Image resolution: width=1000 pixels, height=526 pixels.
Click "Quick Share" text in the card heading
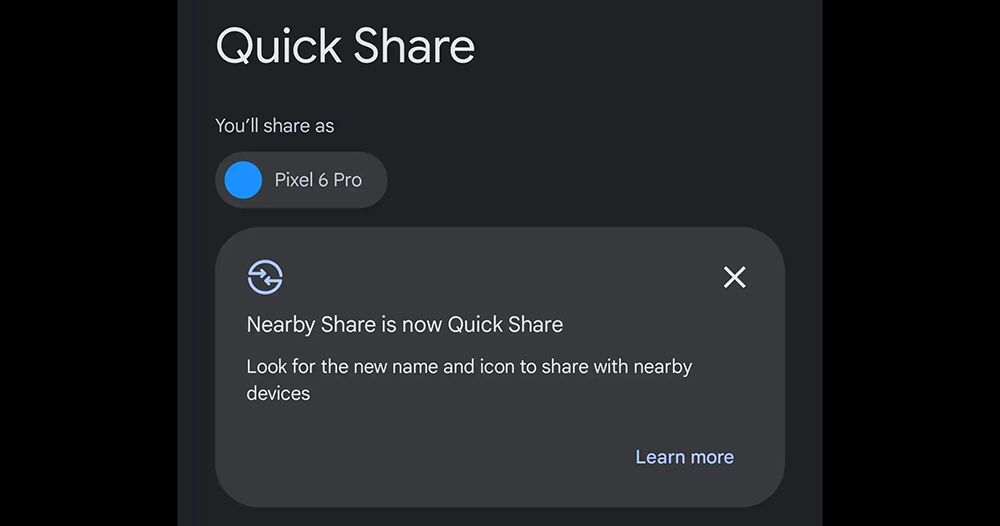click(x=505, y=325)
